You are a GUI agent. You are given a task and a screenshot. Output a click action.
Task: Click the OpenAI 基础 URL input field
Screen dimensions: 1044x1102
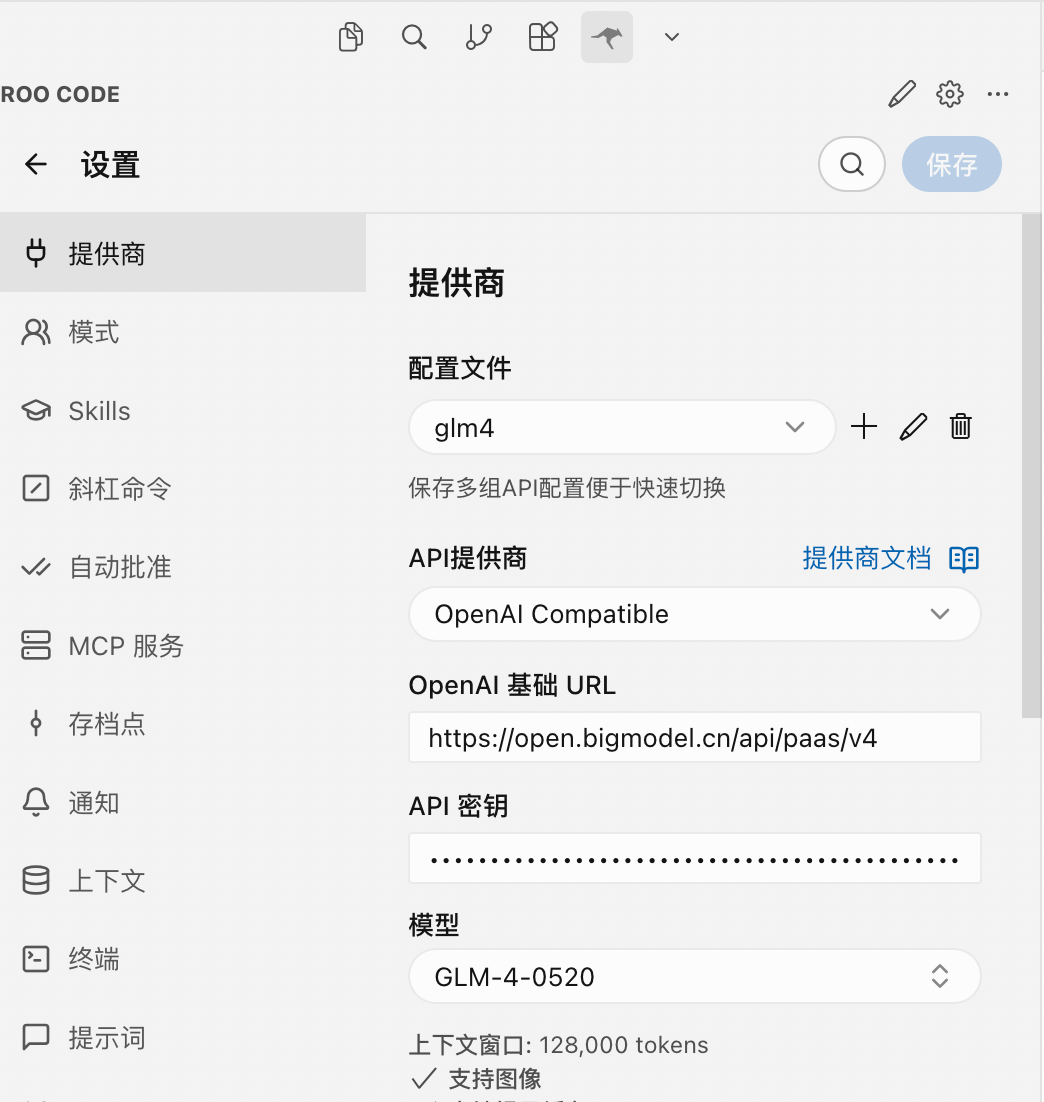click(695, 737)
